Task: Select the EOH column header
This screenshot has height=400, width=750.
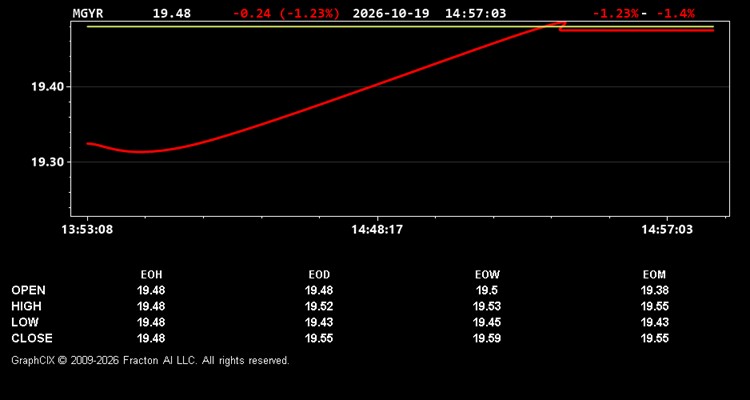Action: pos(151,275)
